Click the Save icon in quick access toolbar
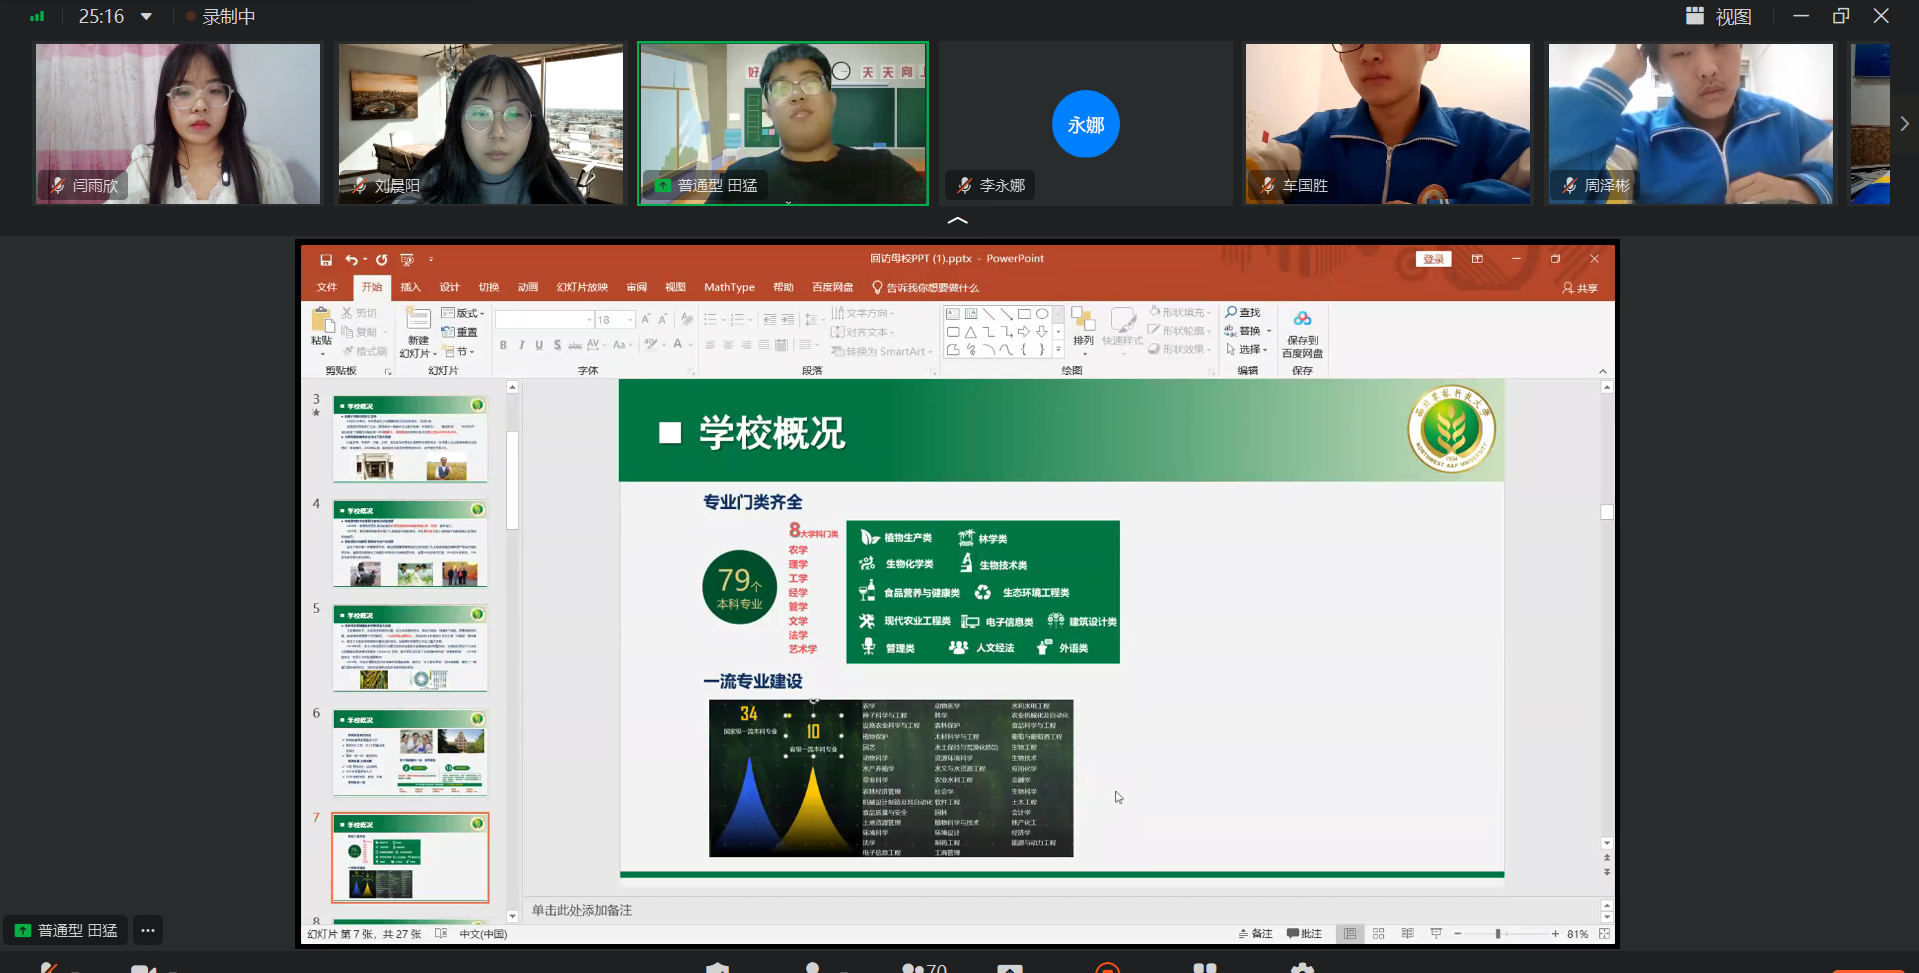Image resolution: width=1919 pixels, height=973 pixels. (326, 260)
